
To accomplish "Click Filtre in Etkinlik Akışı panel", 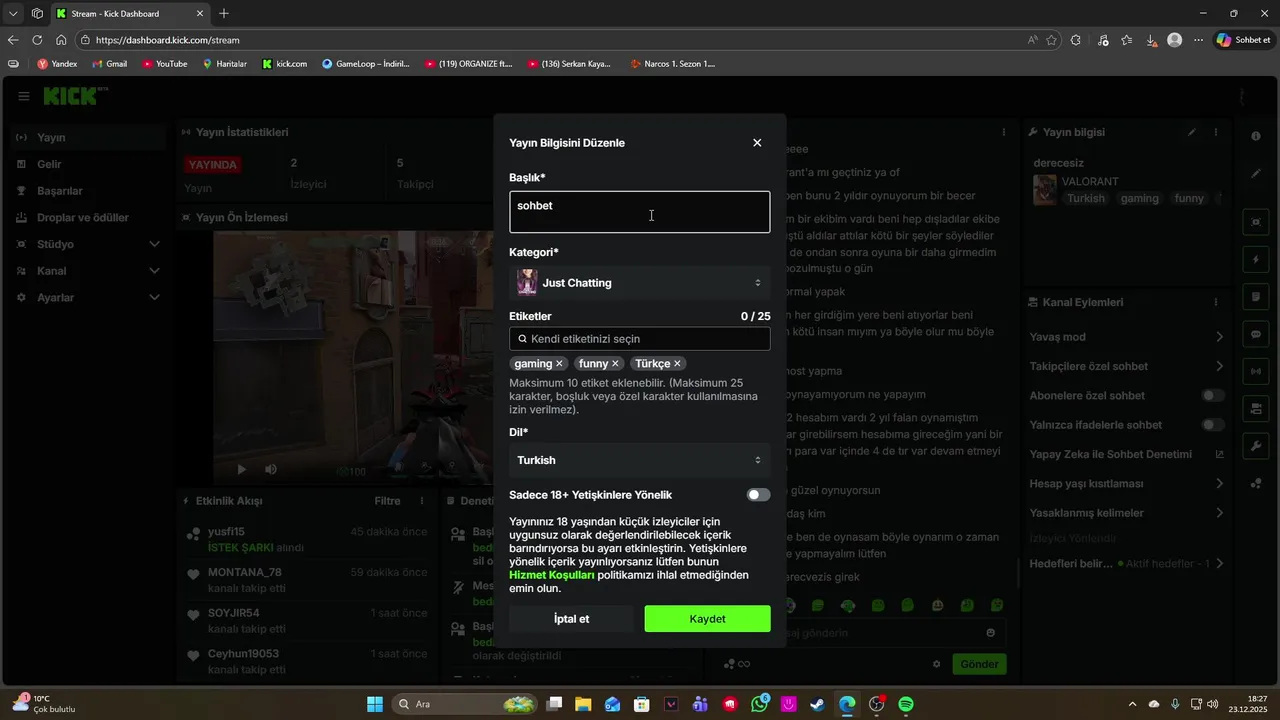I will click(387, 501).
